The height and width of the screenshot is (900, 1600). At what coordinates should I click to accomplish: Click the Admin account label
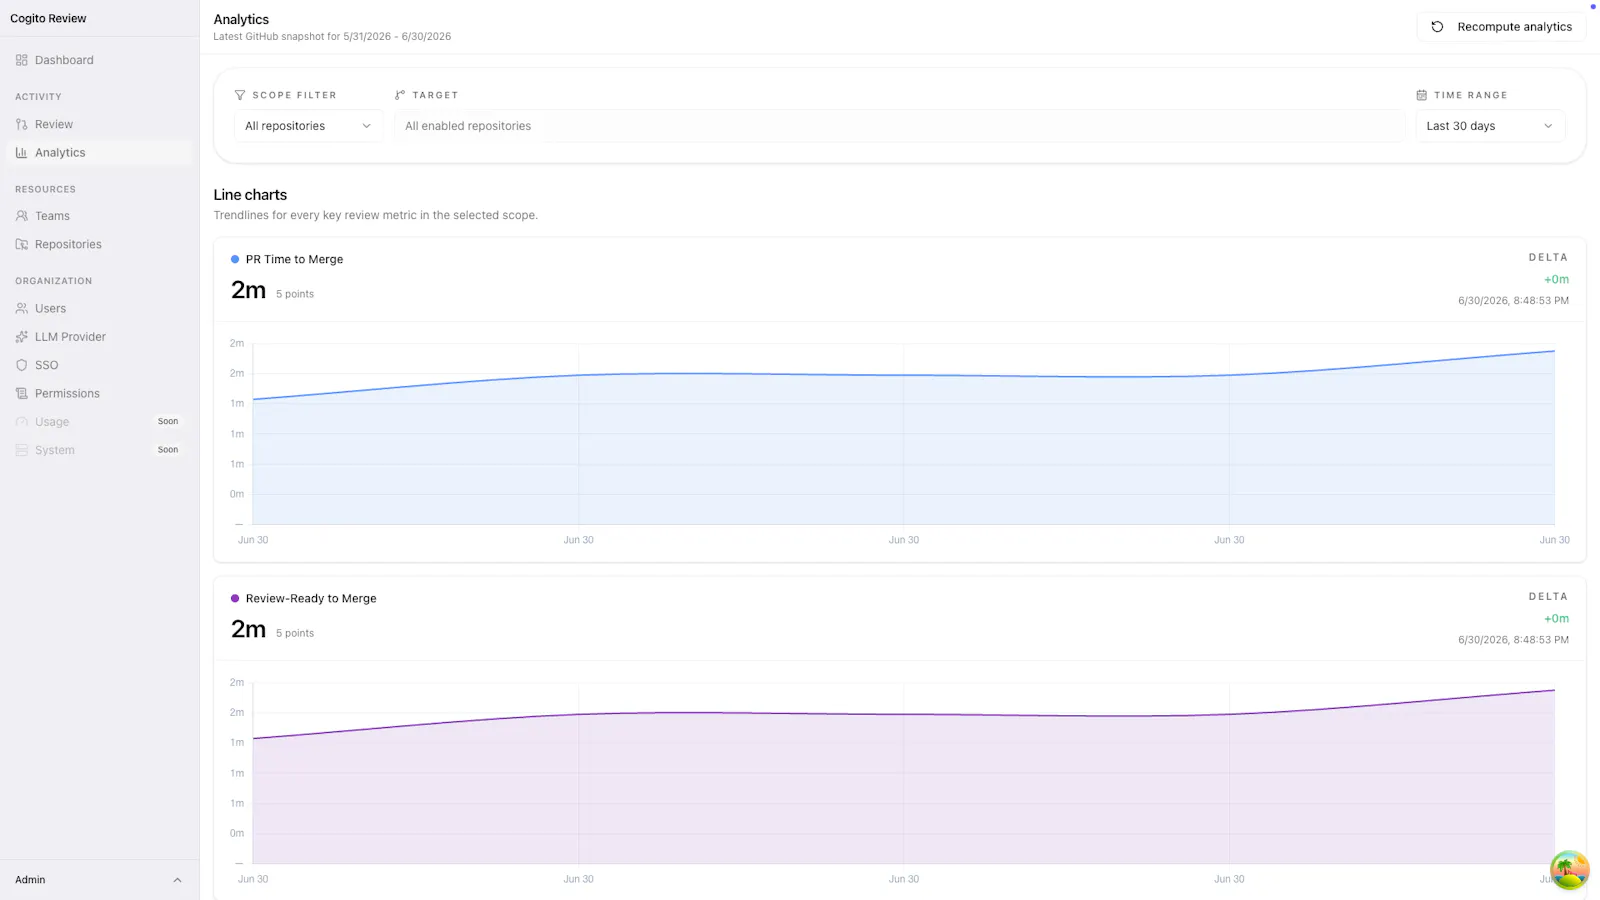click(x=30, y=880)
